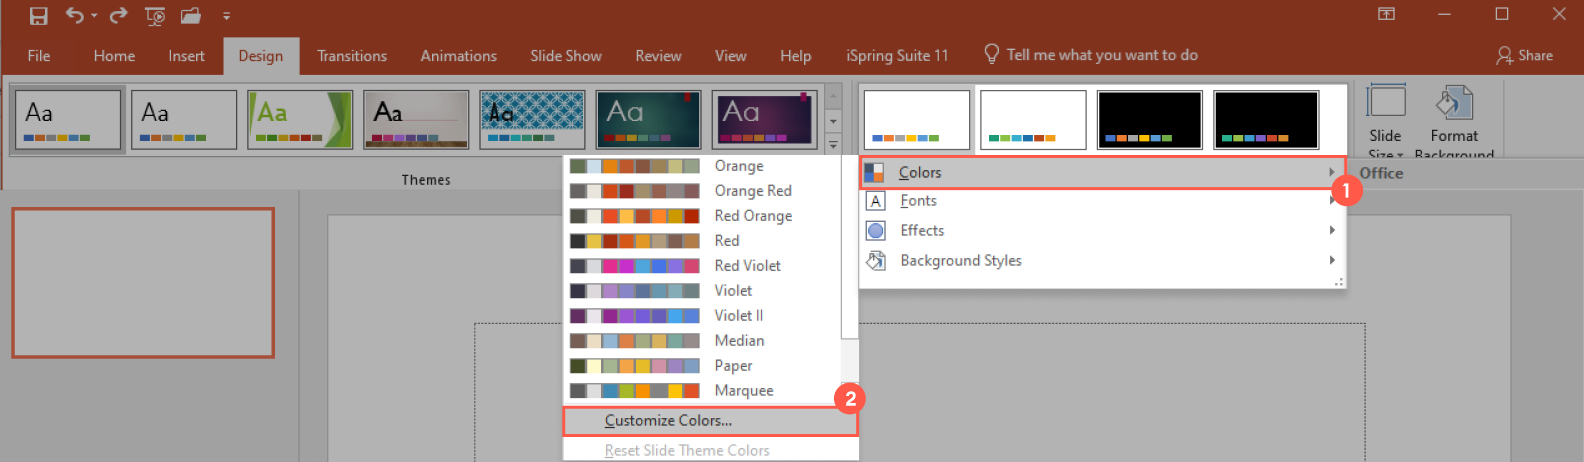Screen dimensions: 1584x462
Task: Open the Review tab
Action: click(x=658, y=56)
